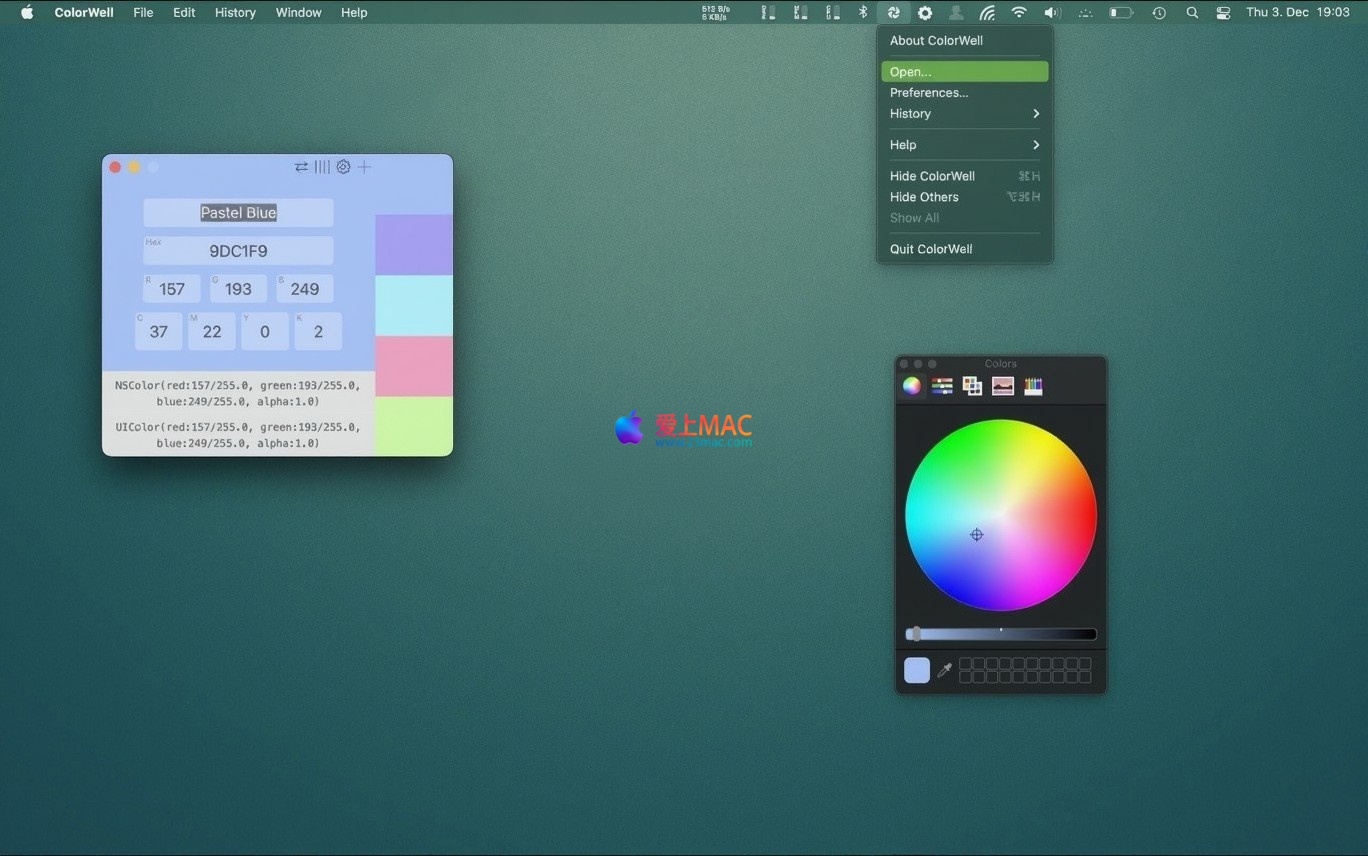Pick the pink swatch in ColorWell history
The image size is (1368, 856).
coord(414,366)
